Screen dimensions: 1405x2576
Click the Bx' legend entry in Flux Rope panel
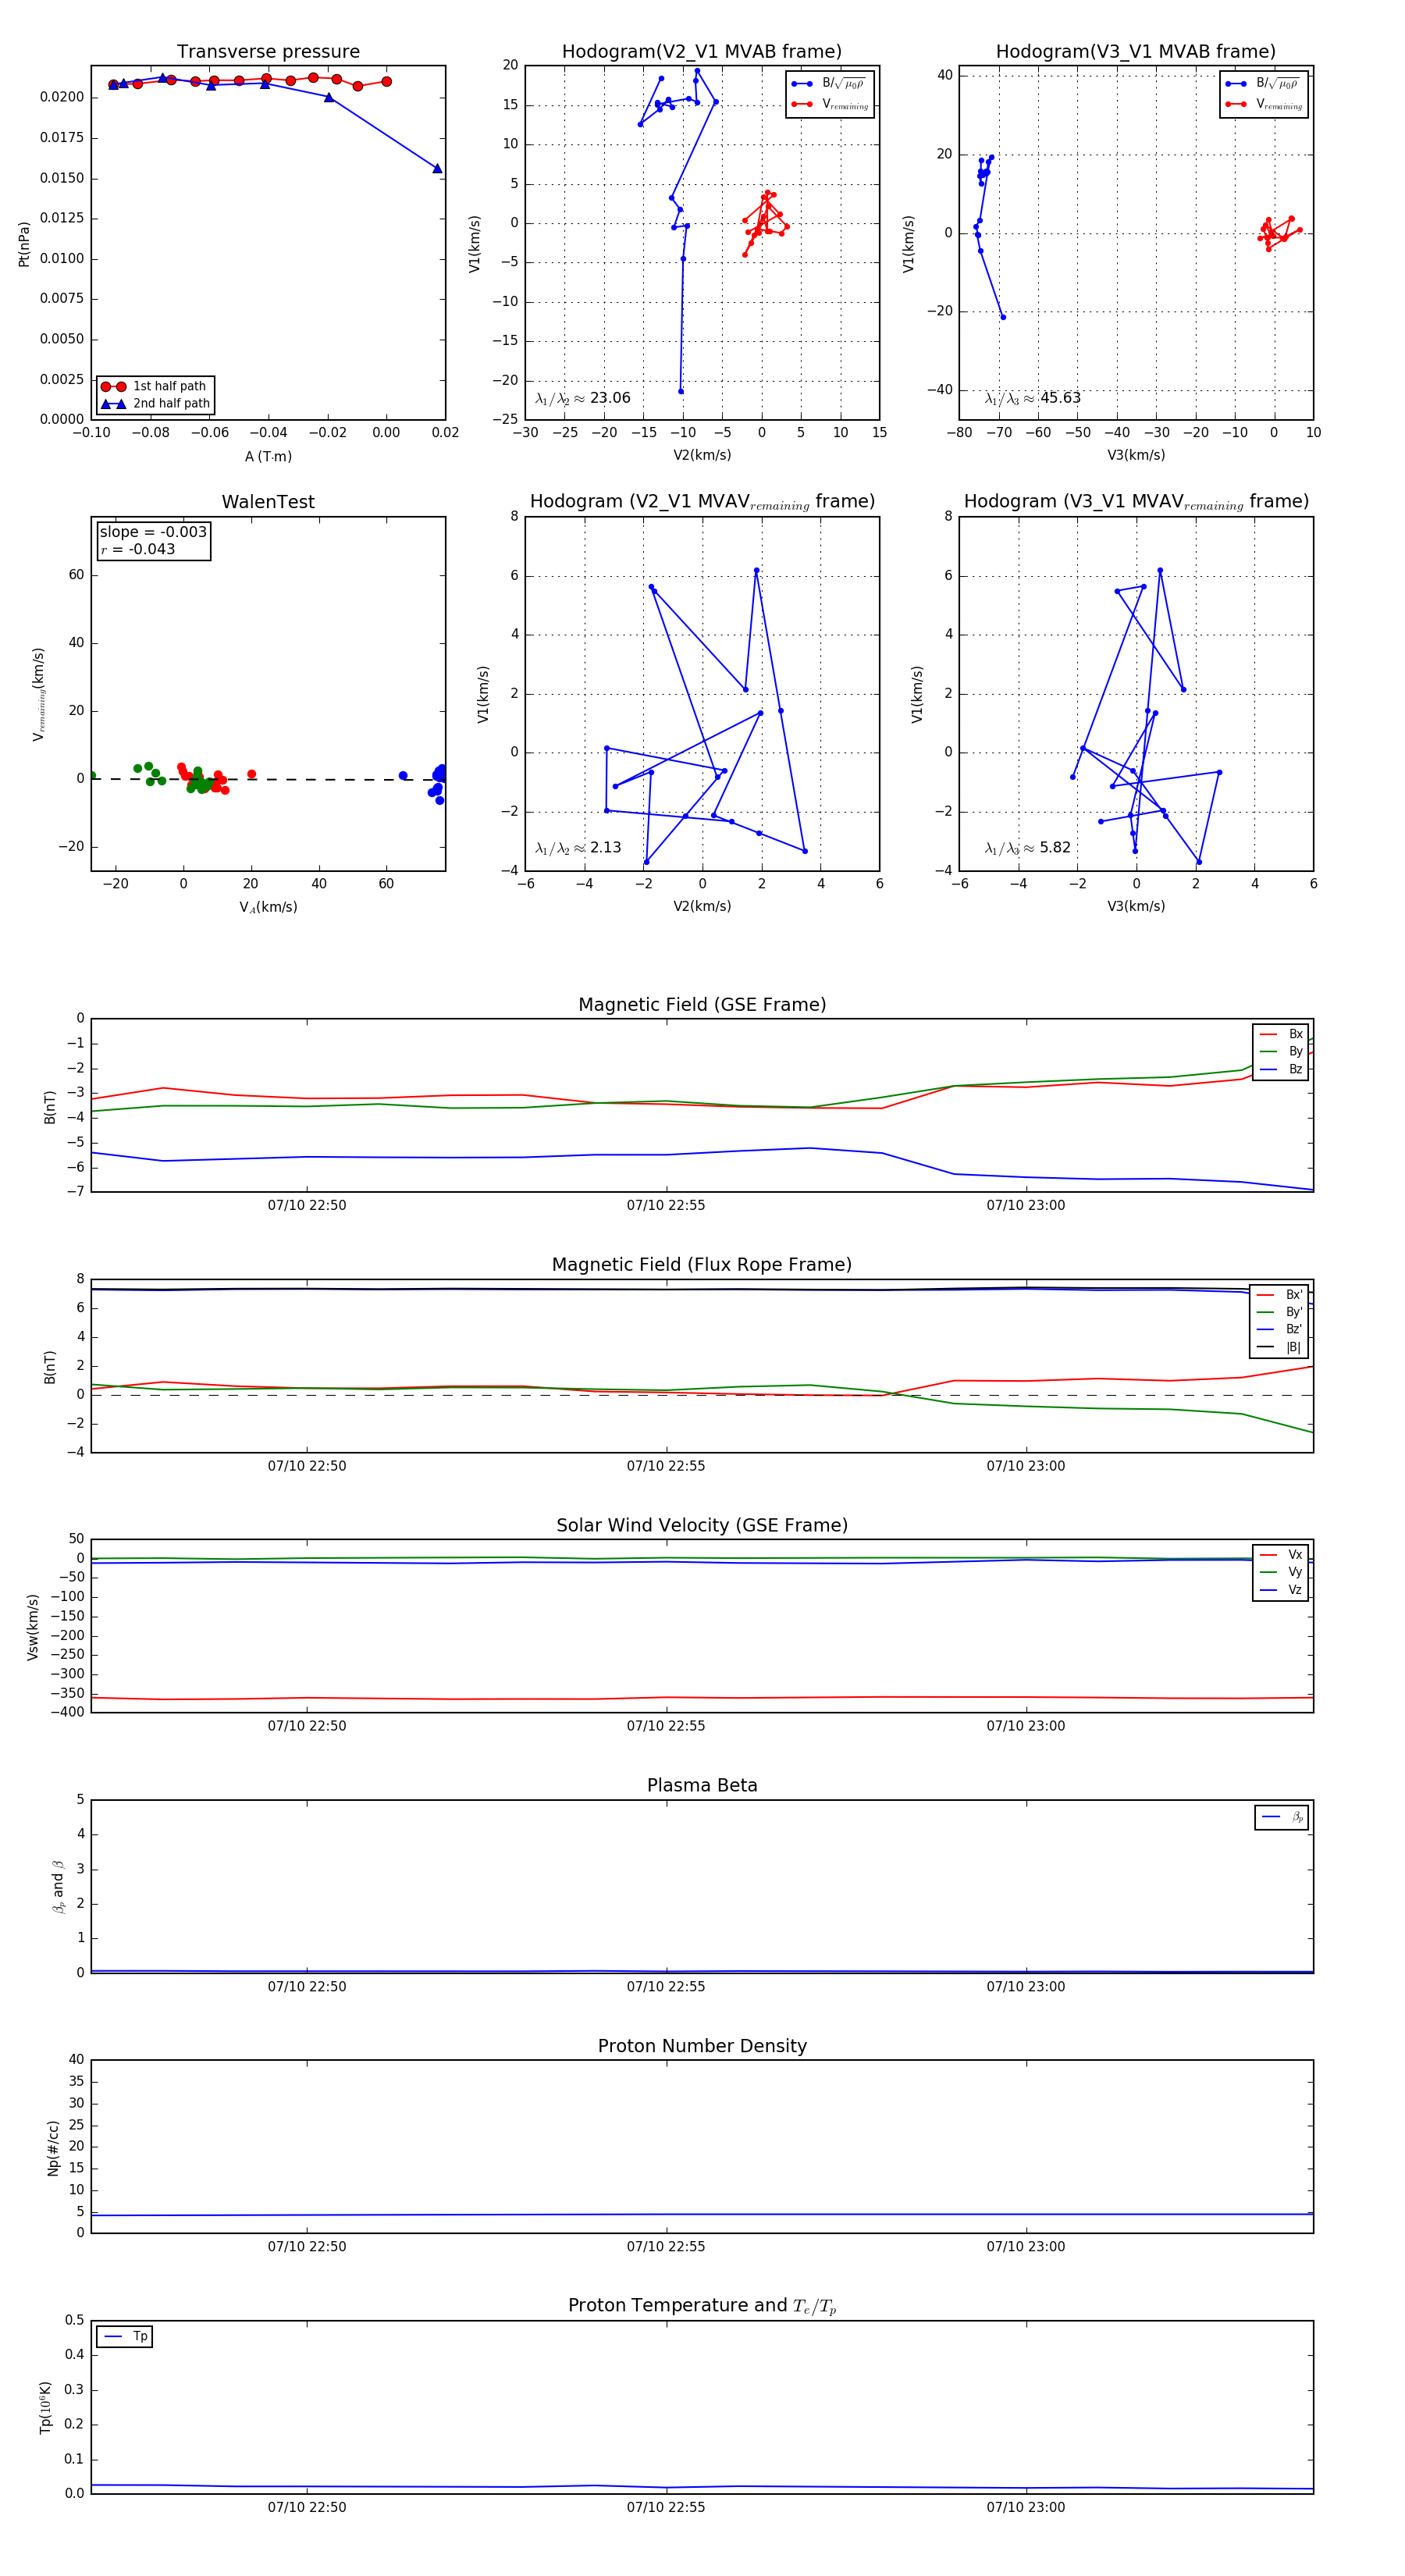click(x=1280, y=1295)
